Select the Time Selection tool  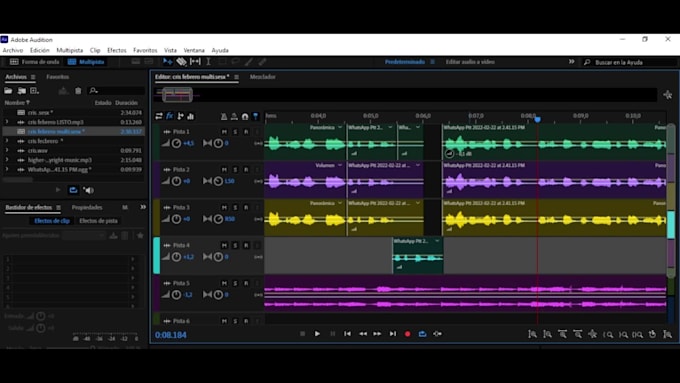coord(208,62)
